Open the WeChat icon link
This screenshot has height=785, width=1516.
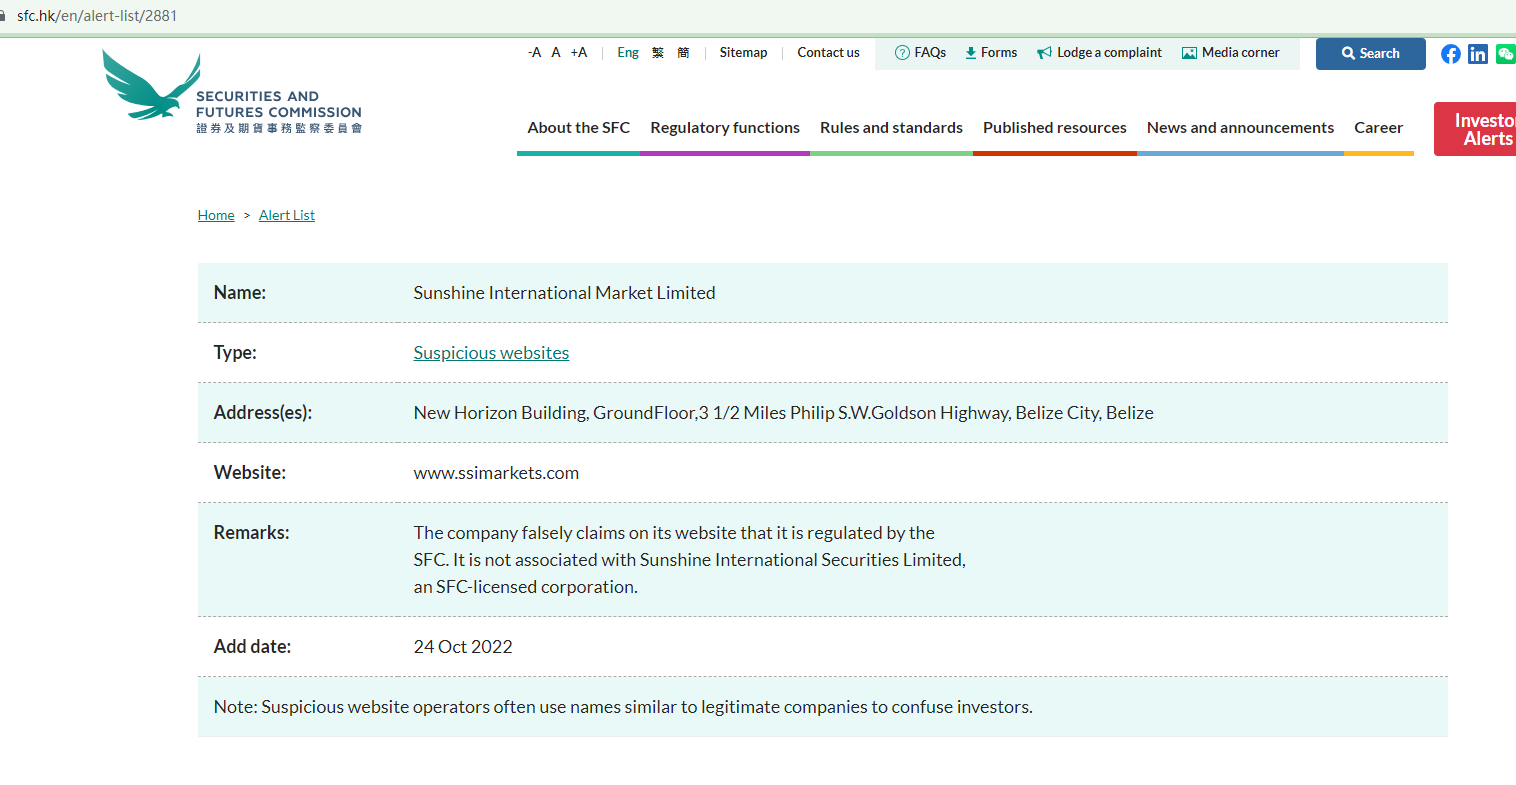pyautogui.click(x=1505, y=54)
